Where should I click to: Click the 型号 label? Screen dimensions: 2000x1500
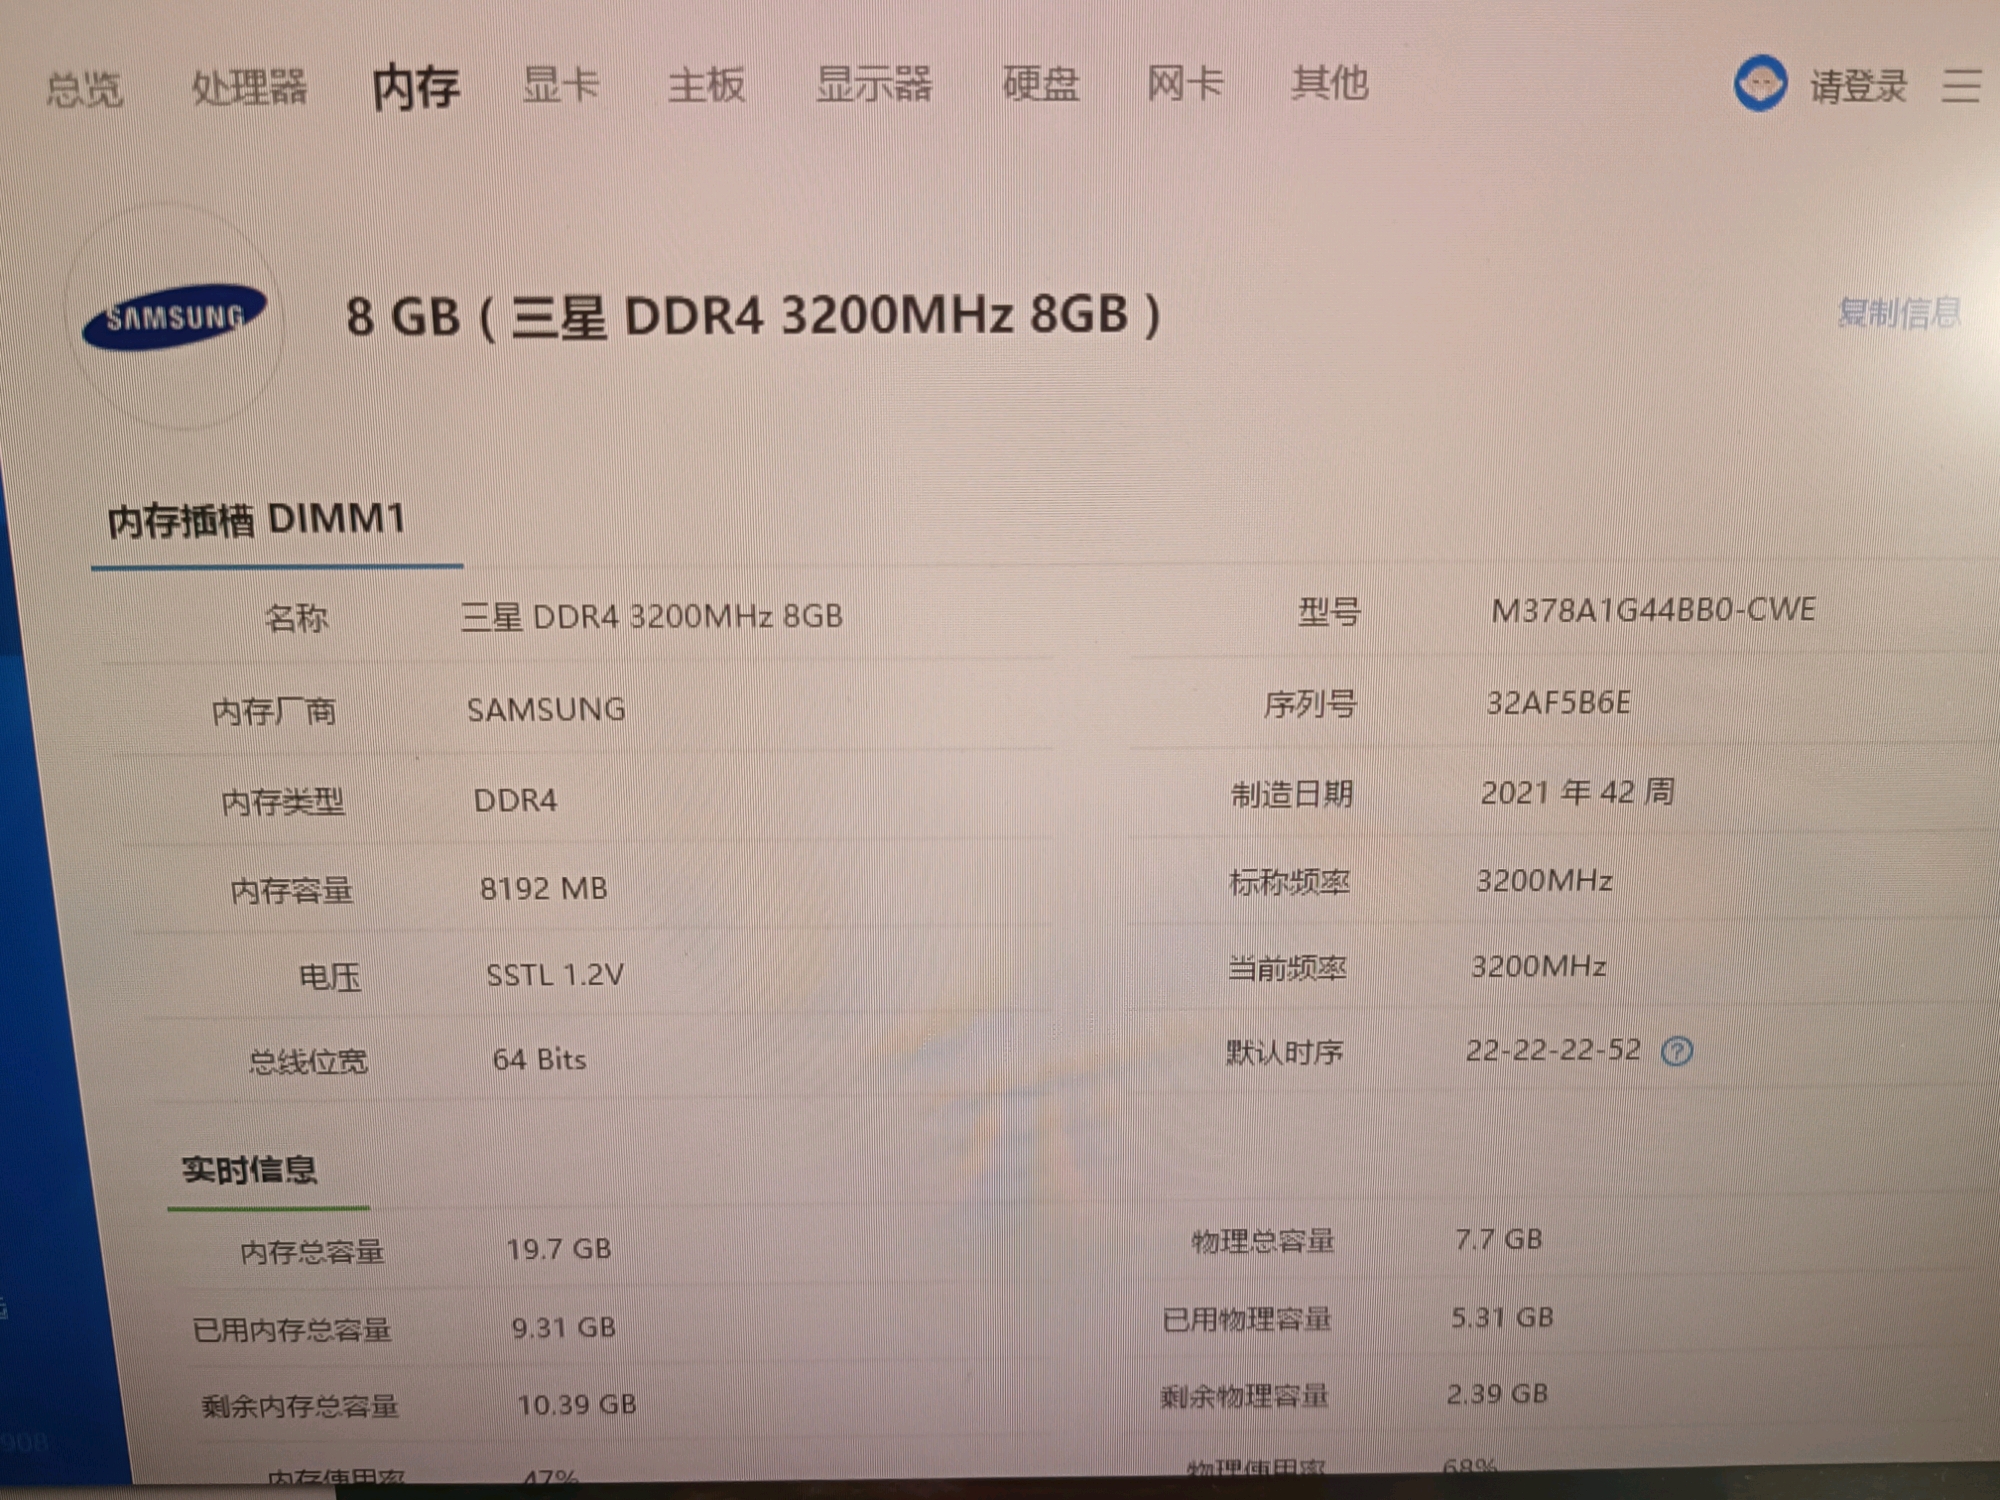point(1329,612)
